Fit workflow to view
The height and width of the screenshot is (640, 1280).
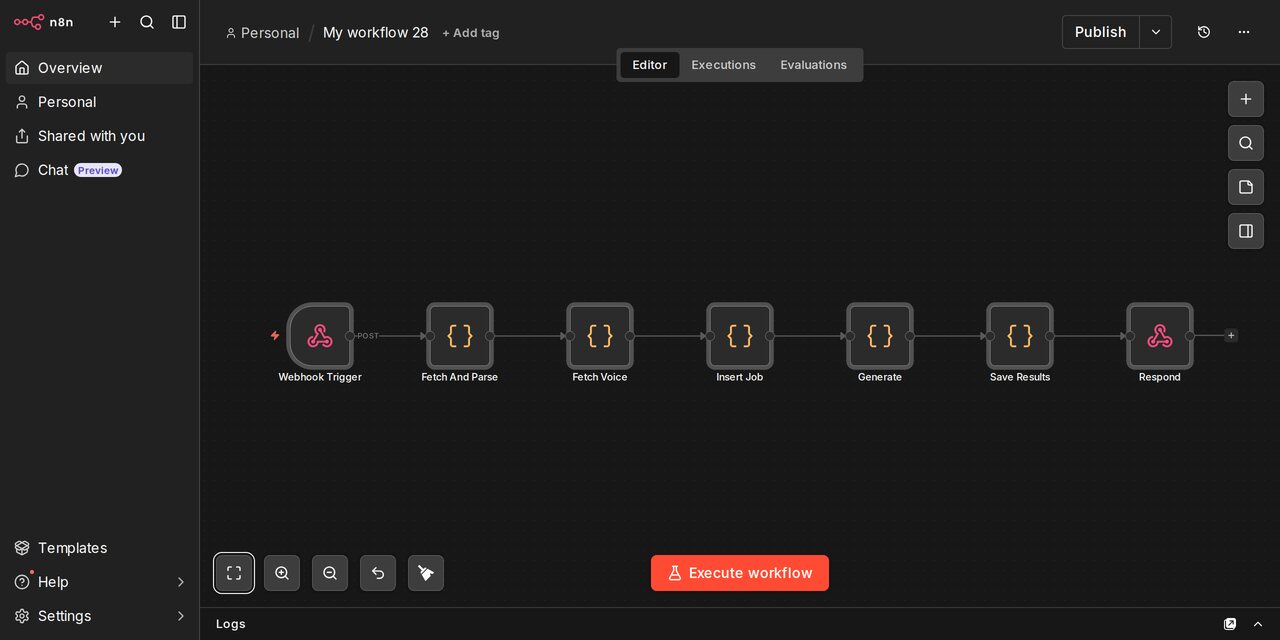234,573
